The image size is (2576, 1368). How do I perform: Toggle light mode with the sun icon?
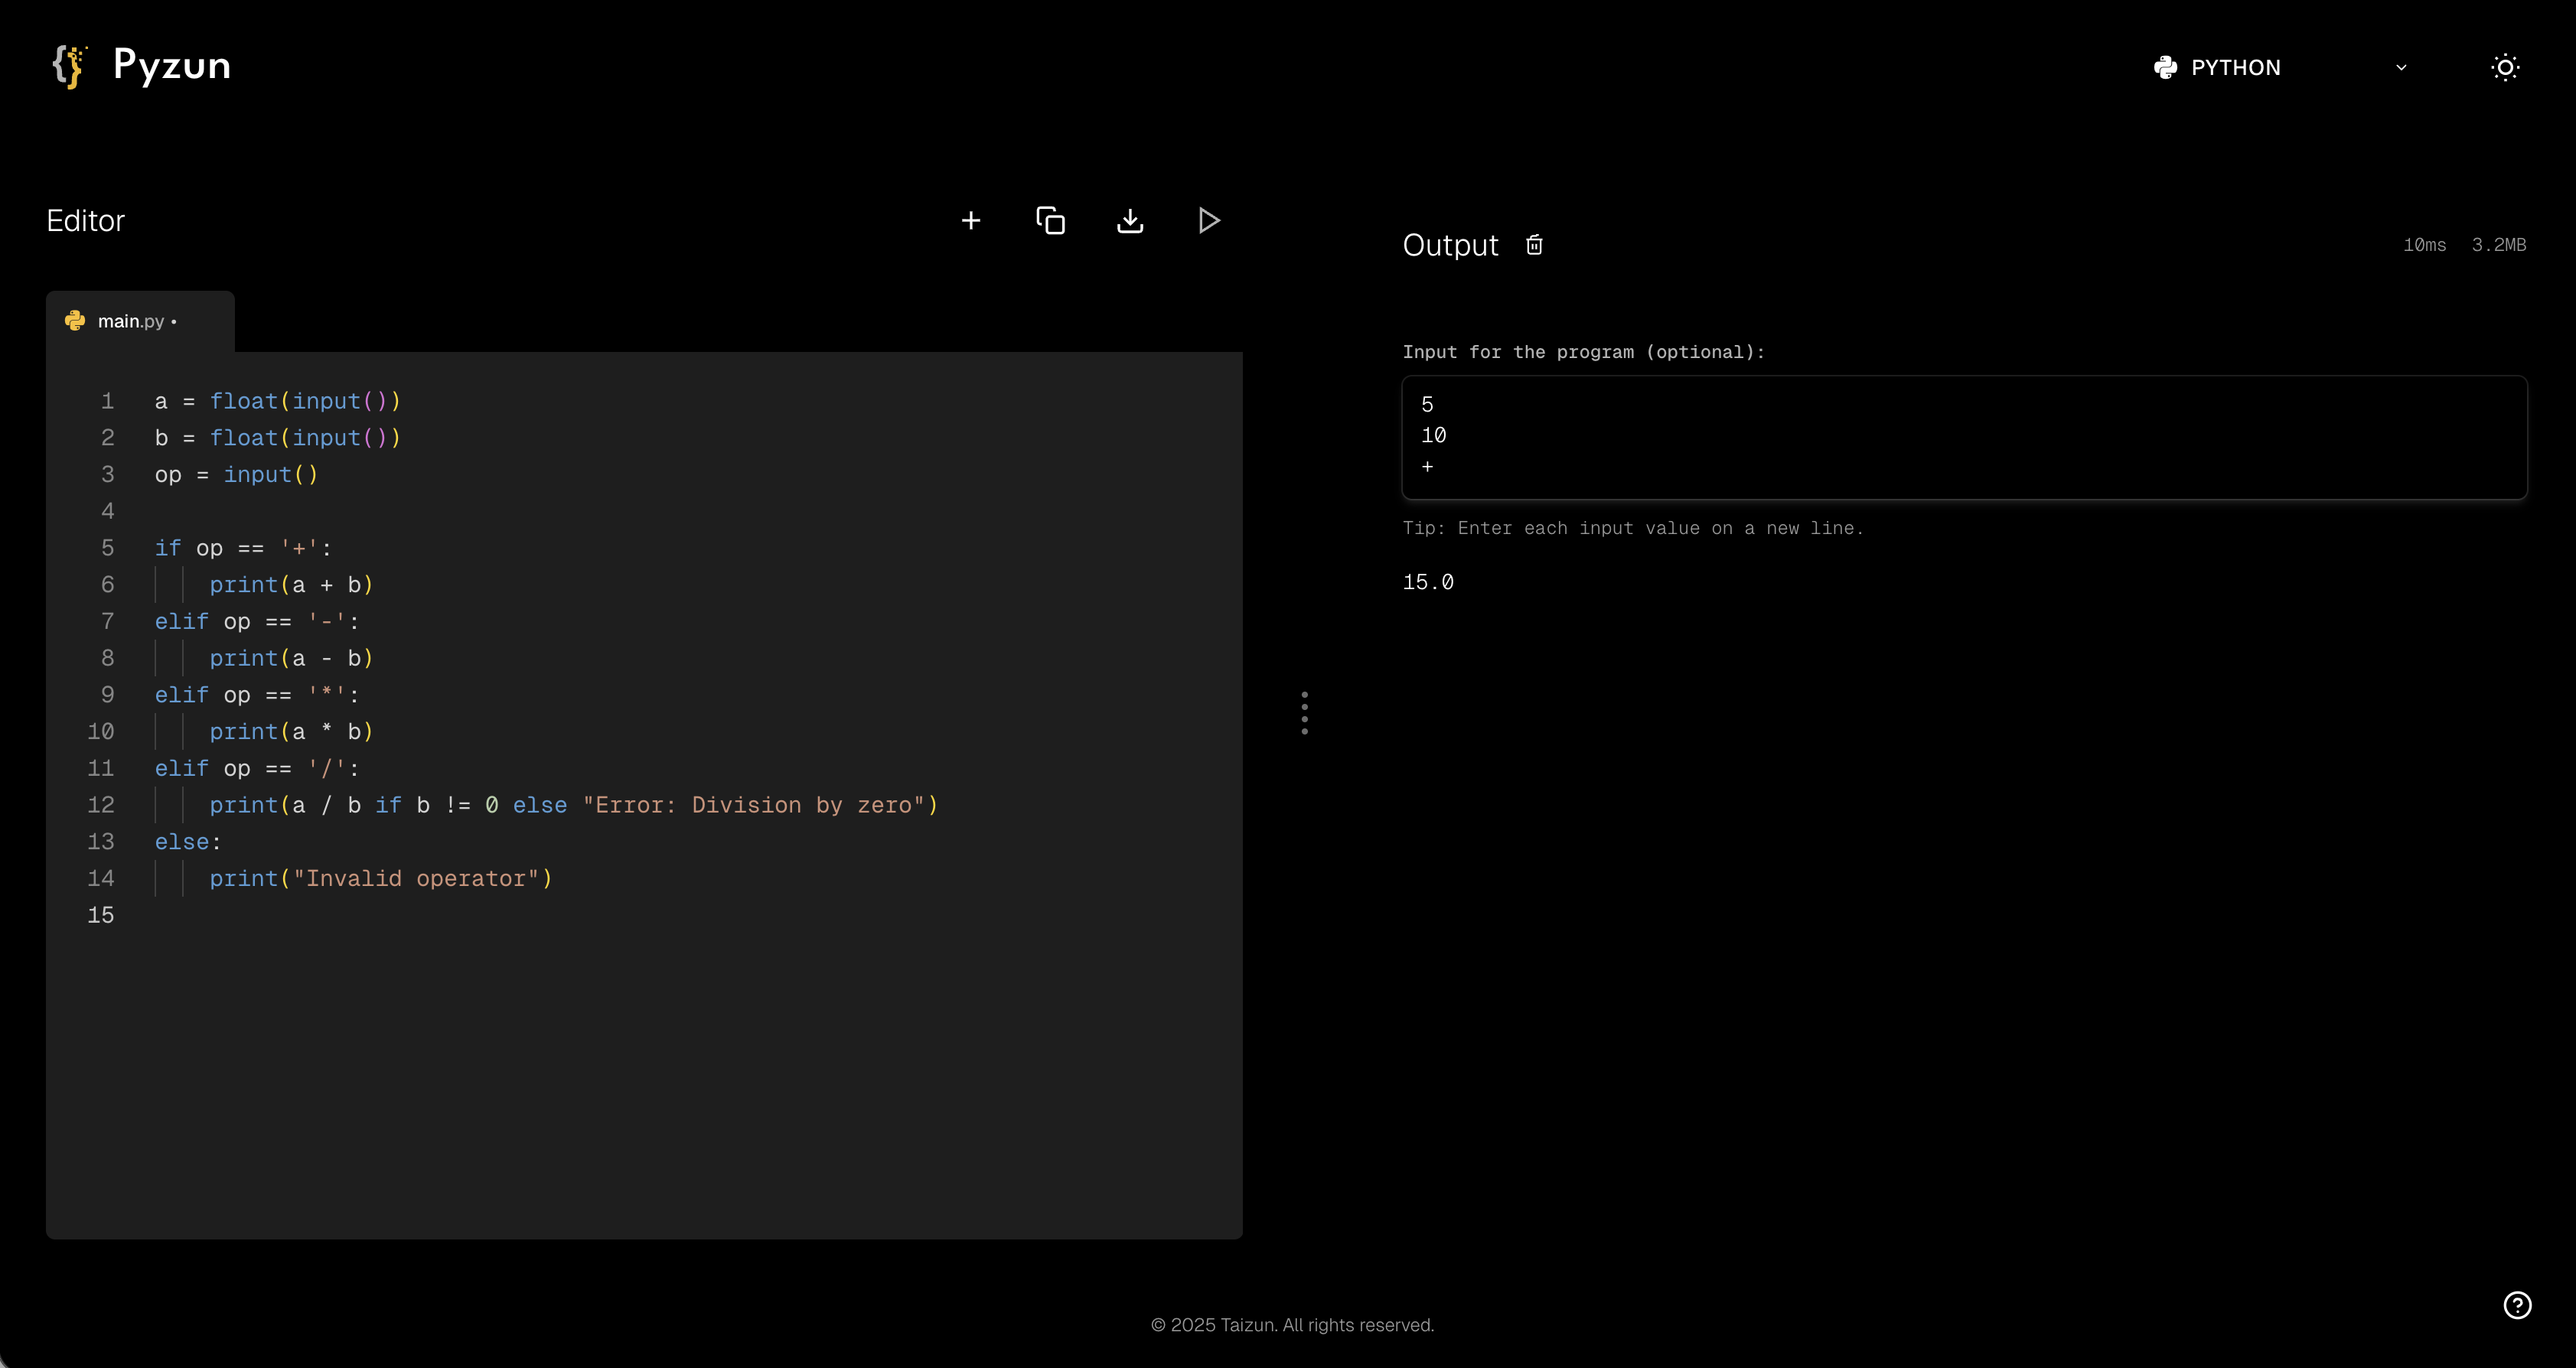(2505, 67)
